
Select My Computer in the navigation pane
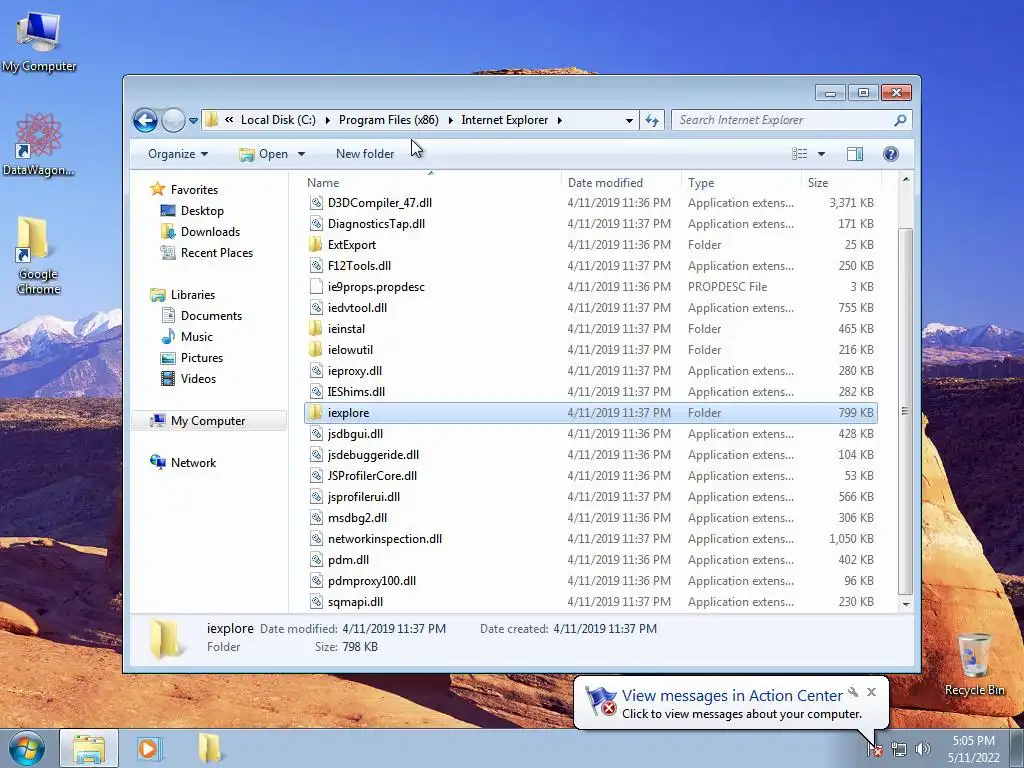208,421
